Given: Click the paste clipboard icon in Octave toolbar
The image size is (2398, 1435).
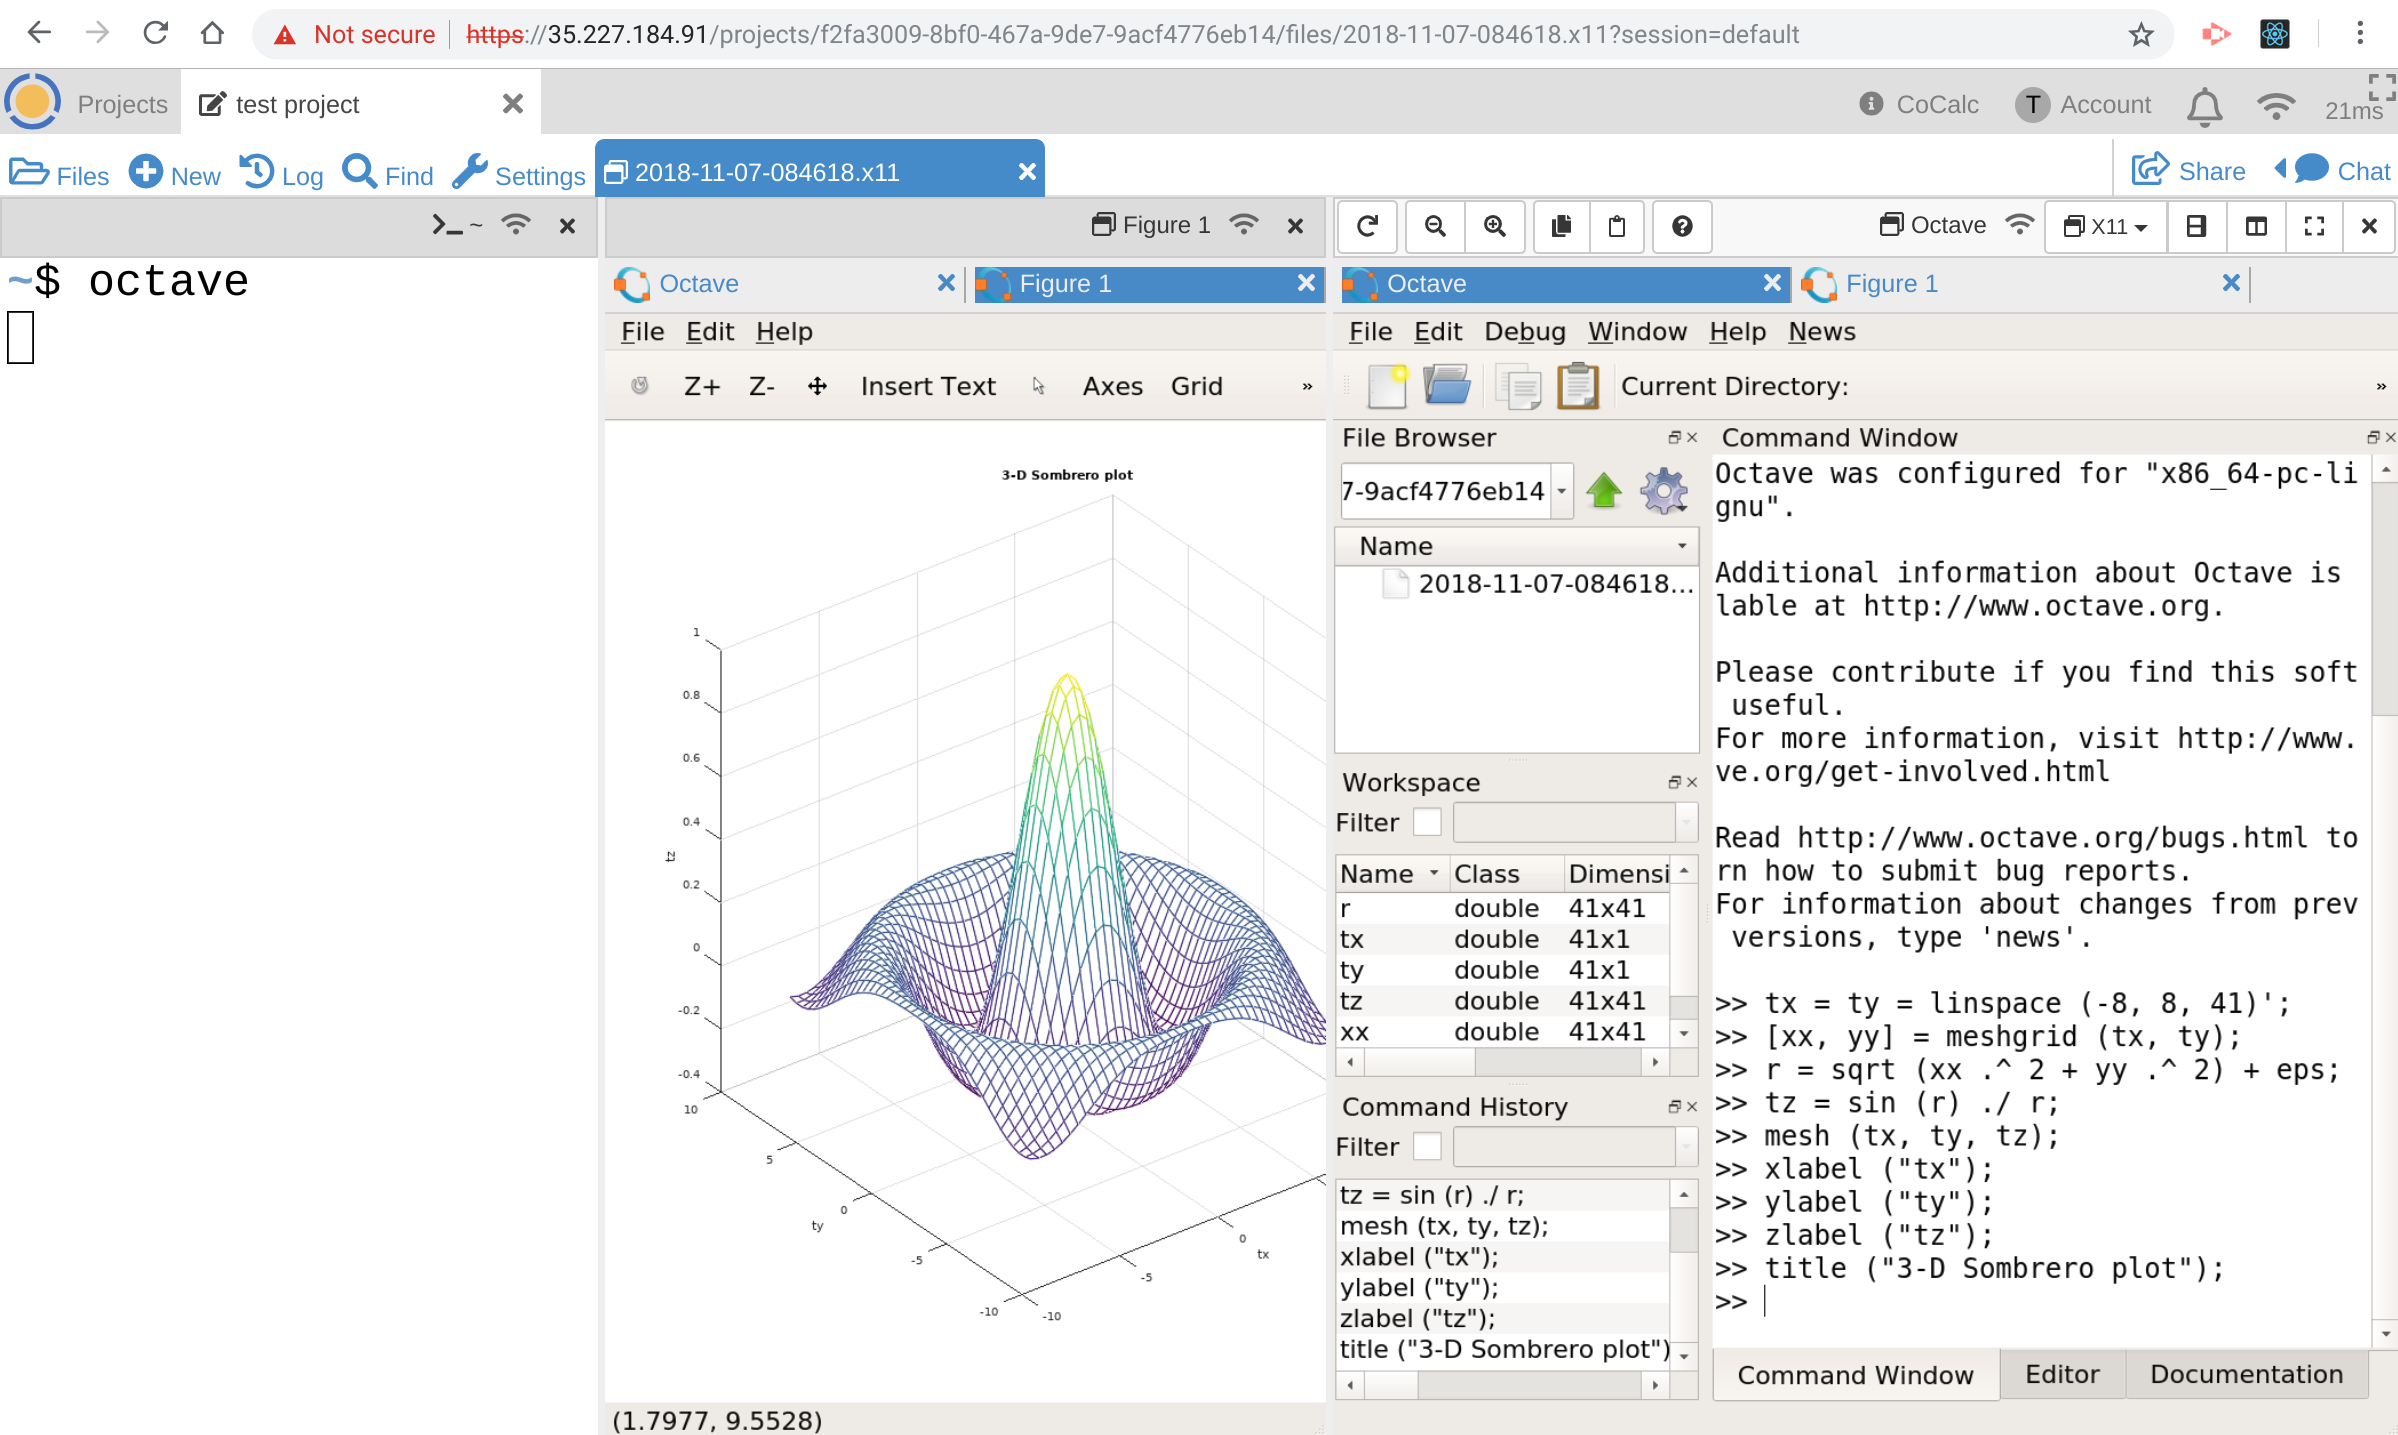Looking at the screenshot, I should [x=1578, y=386].
